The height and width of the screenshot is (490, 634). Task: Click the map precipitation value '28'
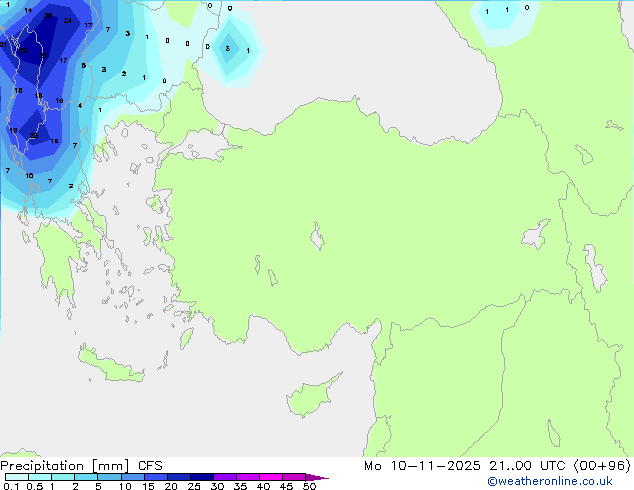(48, 15)
